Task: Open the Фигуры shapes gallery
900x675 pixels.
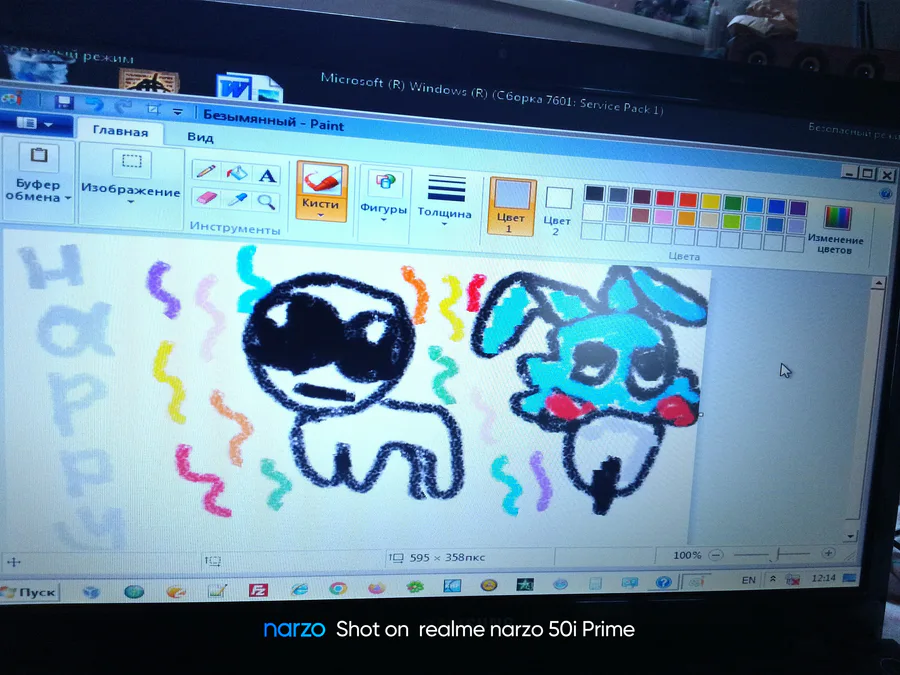Action: click(384, 196)
